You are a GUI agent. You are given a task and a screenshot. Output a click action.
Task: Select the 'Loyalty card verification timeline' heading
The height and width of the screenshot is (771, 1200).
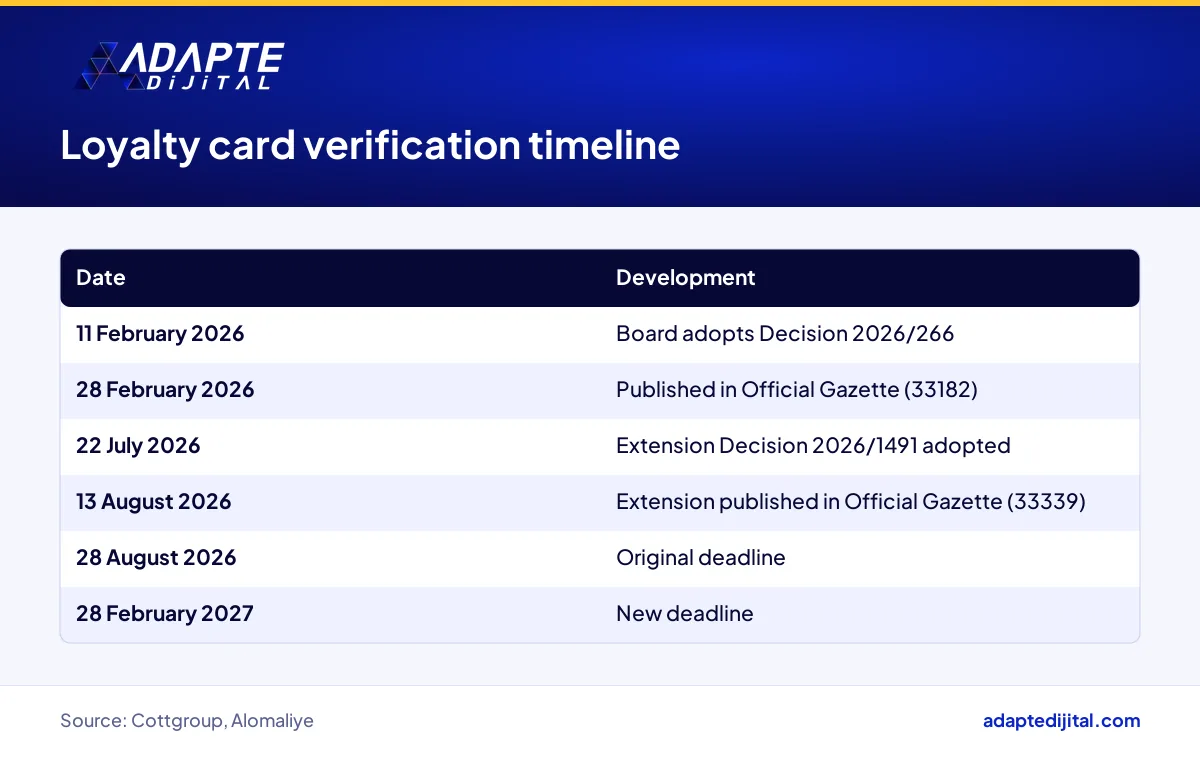tap(370, 146)
